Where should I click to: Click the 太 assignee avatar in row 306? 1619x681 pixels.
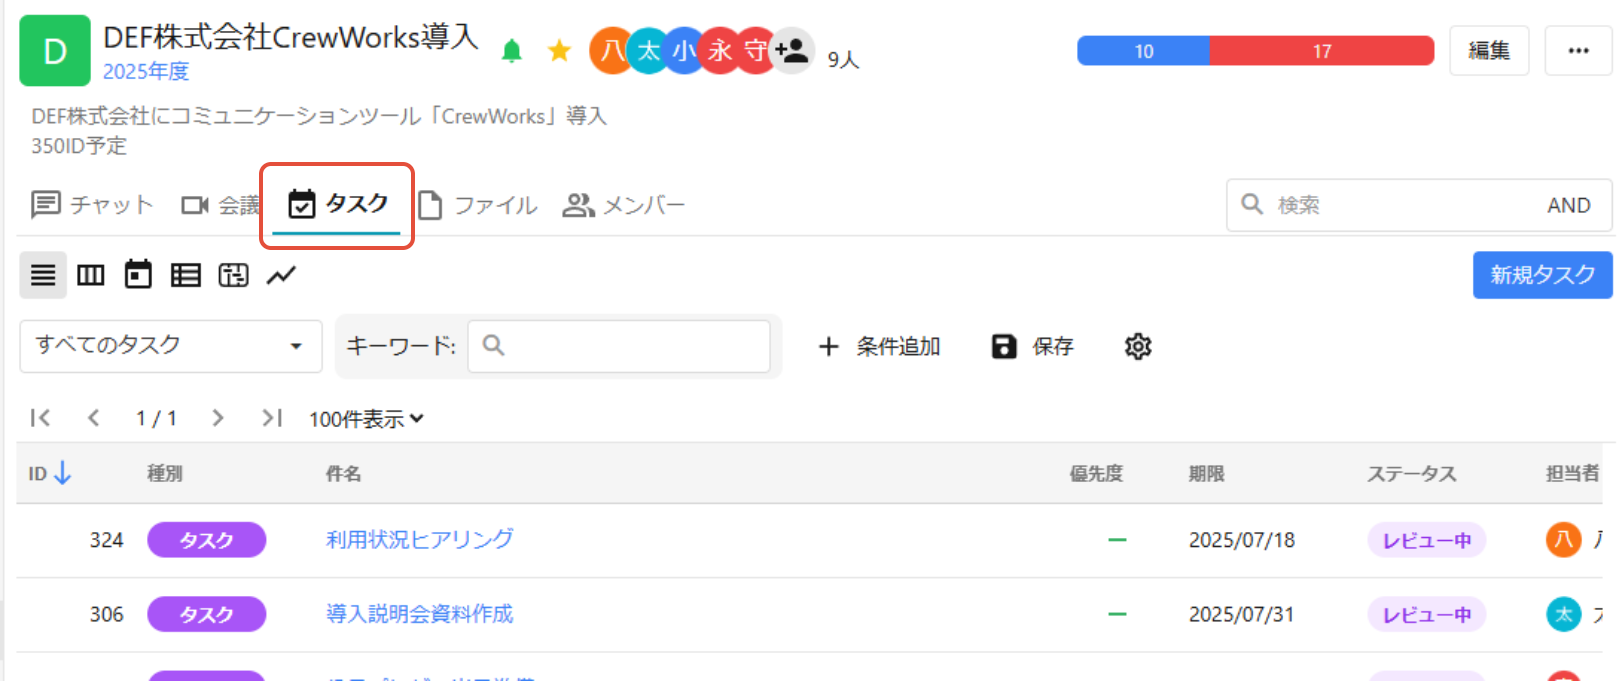pos(1564,614)
